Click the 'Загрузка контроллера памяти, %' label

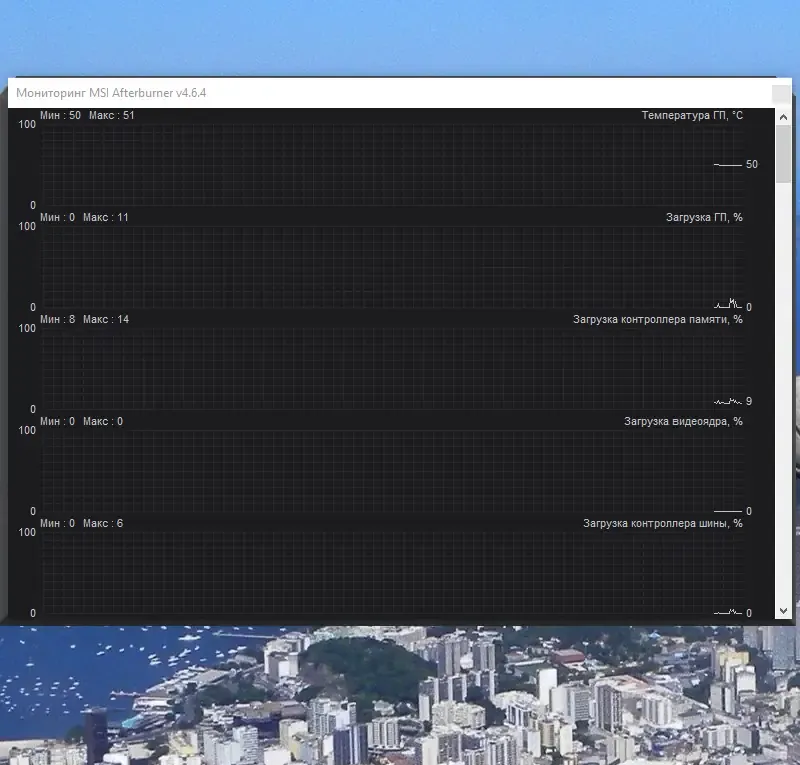tap(658, 319)
